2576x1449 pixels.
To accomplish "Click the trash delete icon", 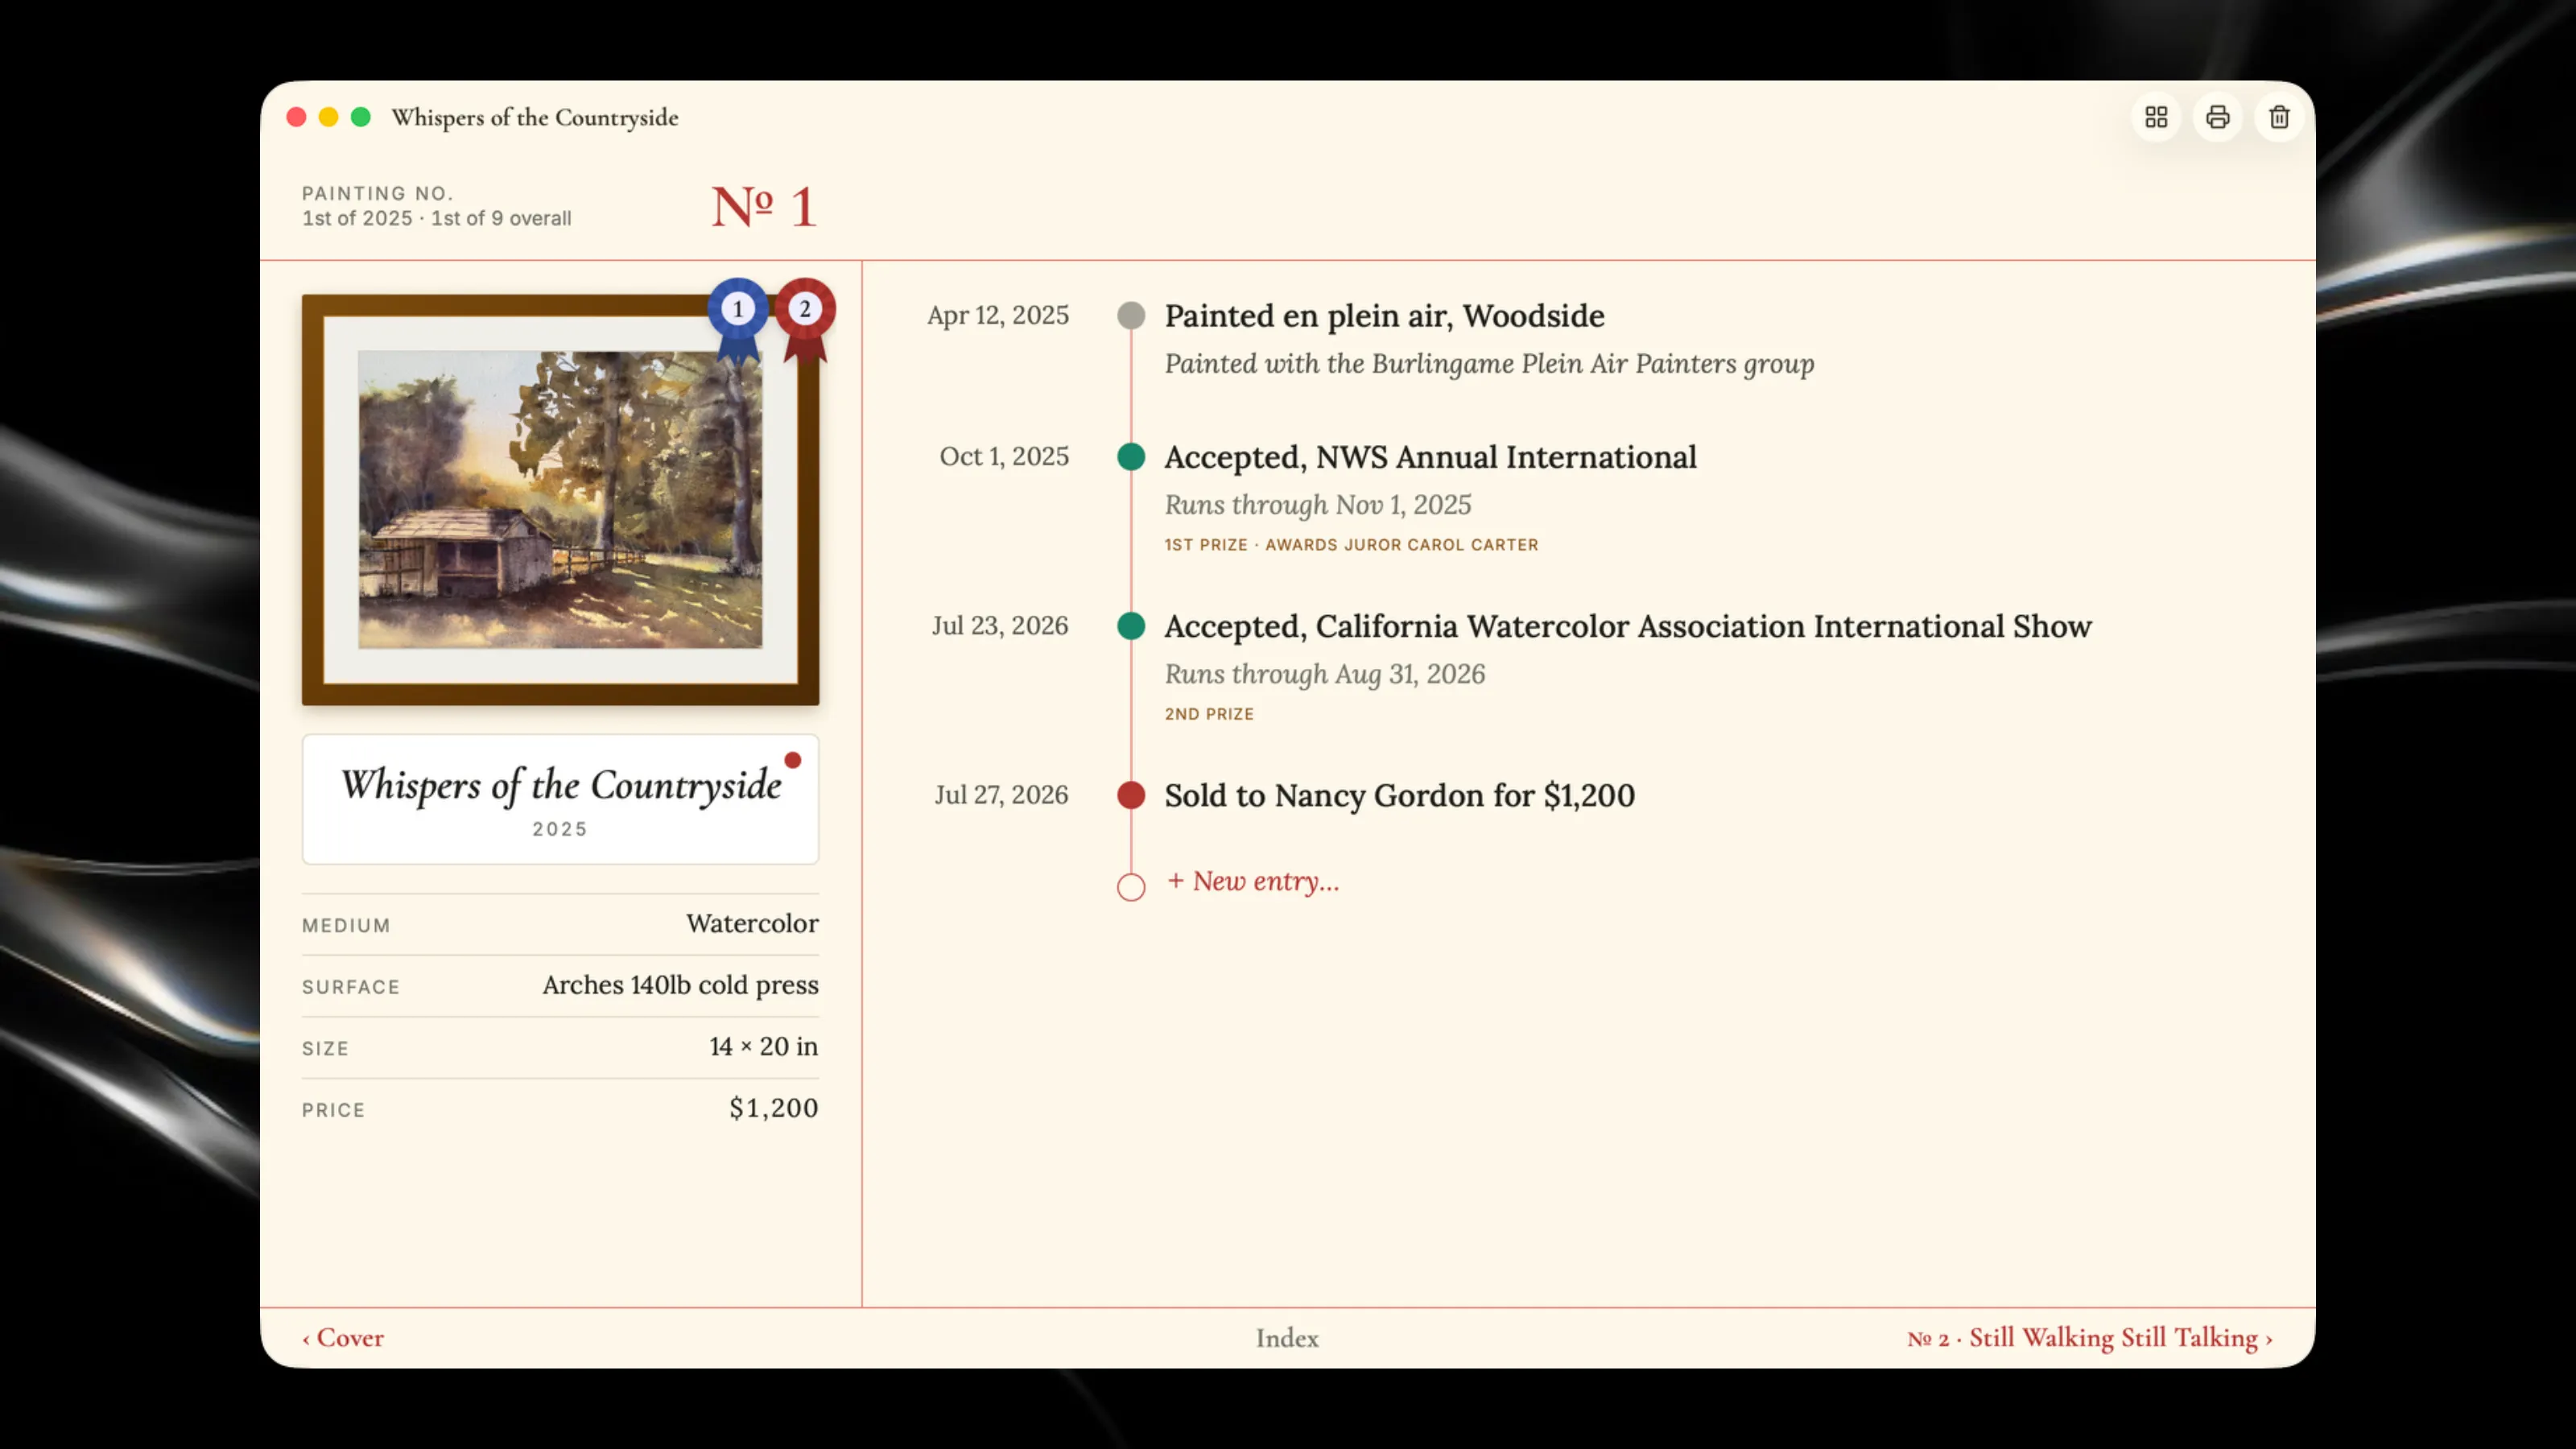I will [x=2279, y=117].
